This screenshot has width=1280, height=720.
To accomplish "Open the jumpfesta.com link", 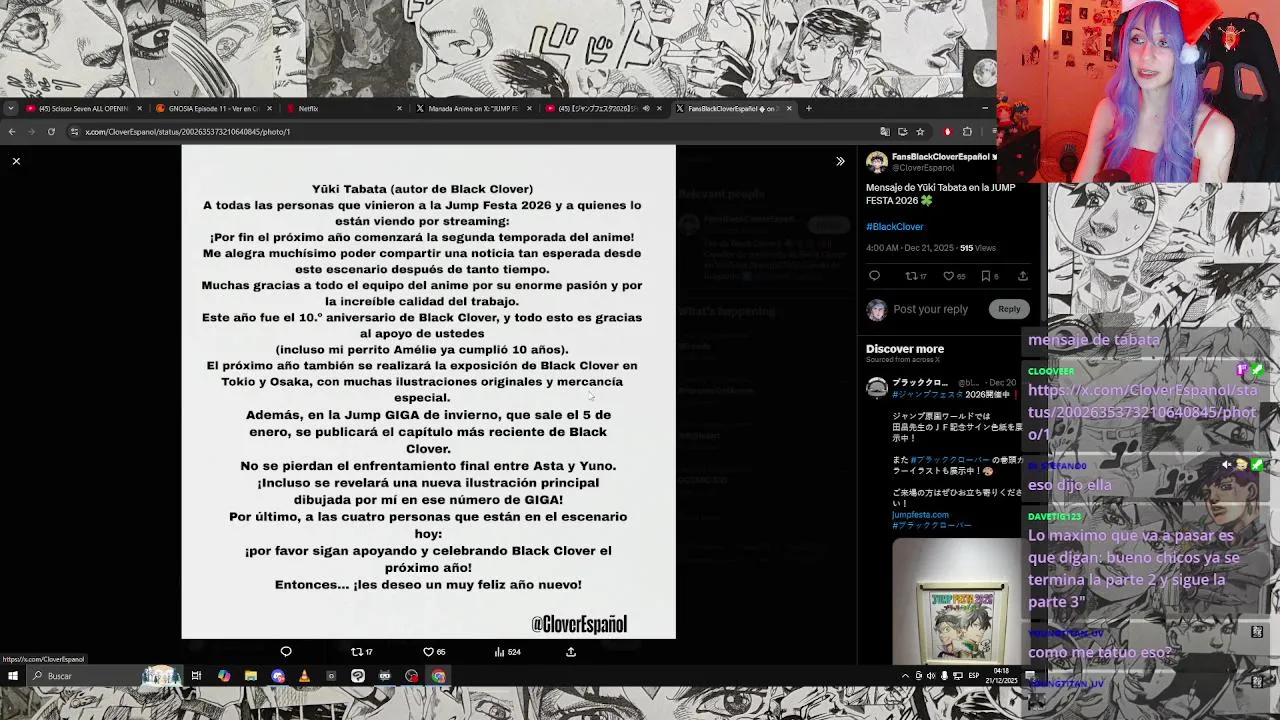I will 920,515.
